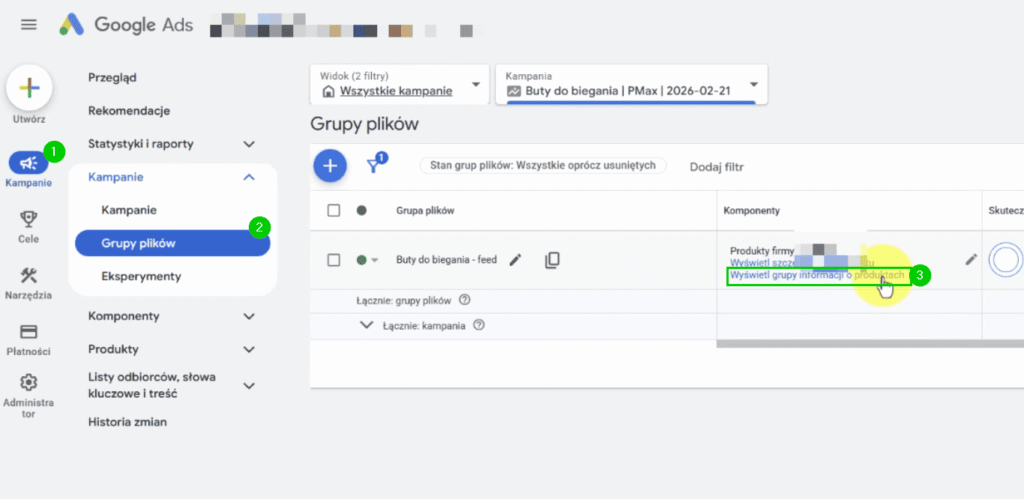The image size is (1024, 499).
Task: Tick checkbox for Buty do biegania - feed
Action: pos(334,260)
